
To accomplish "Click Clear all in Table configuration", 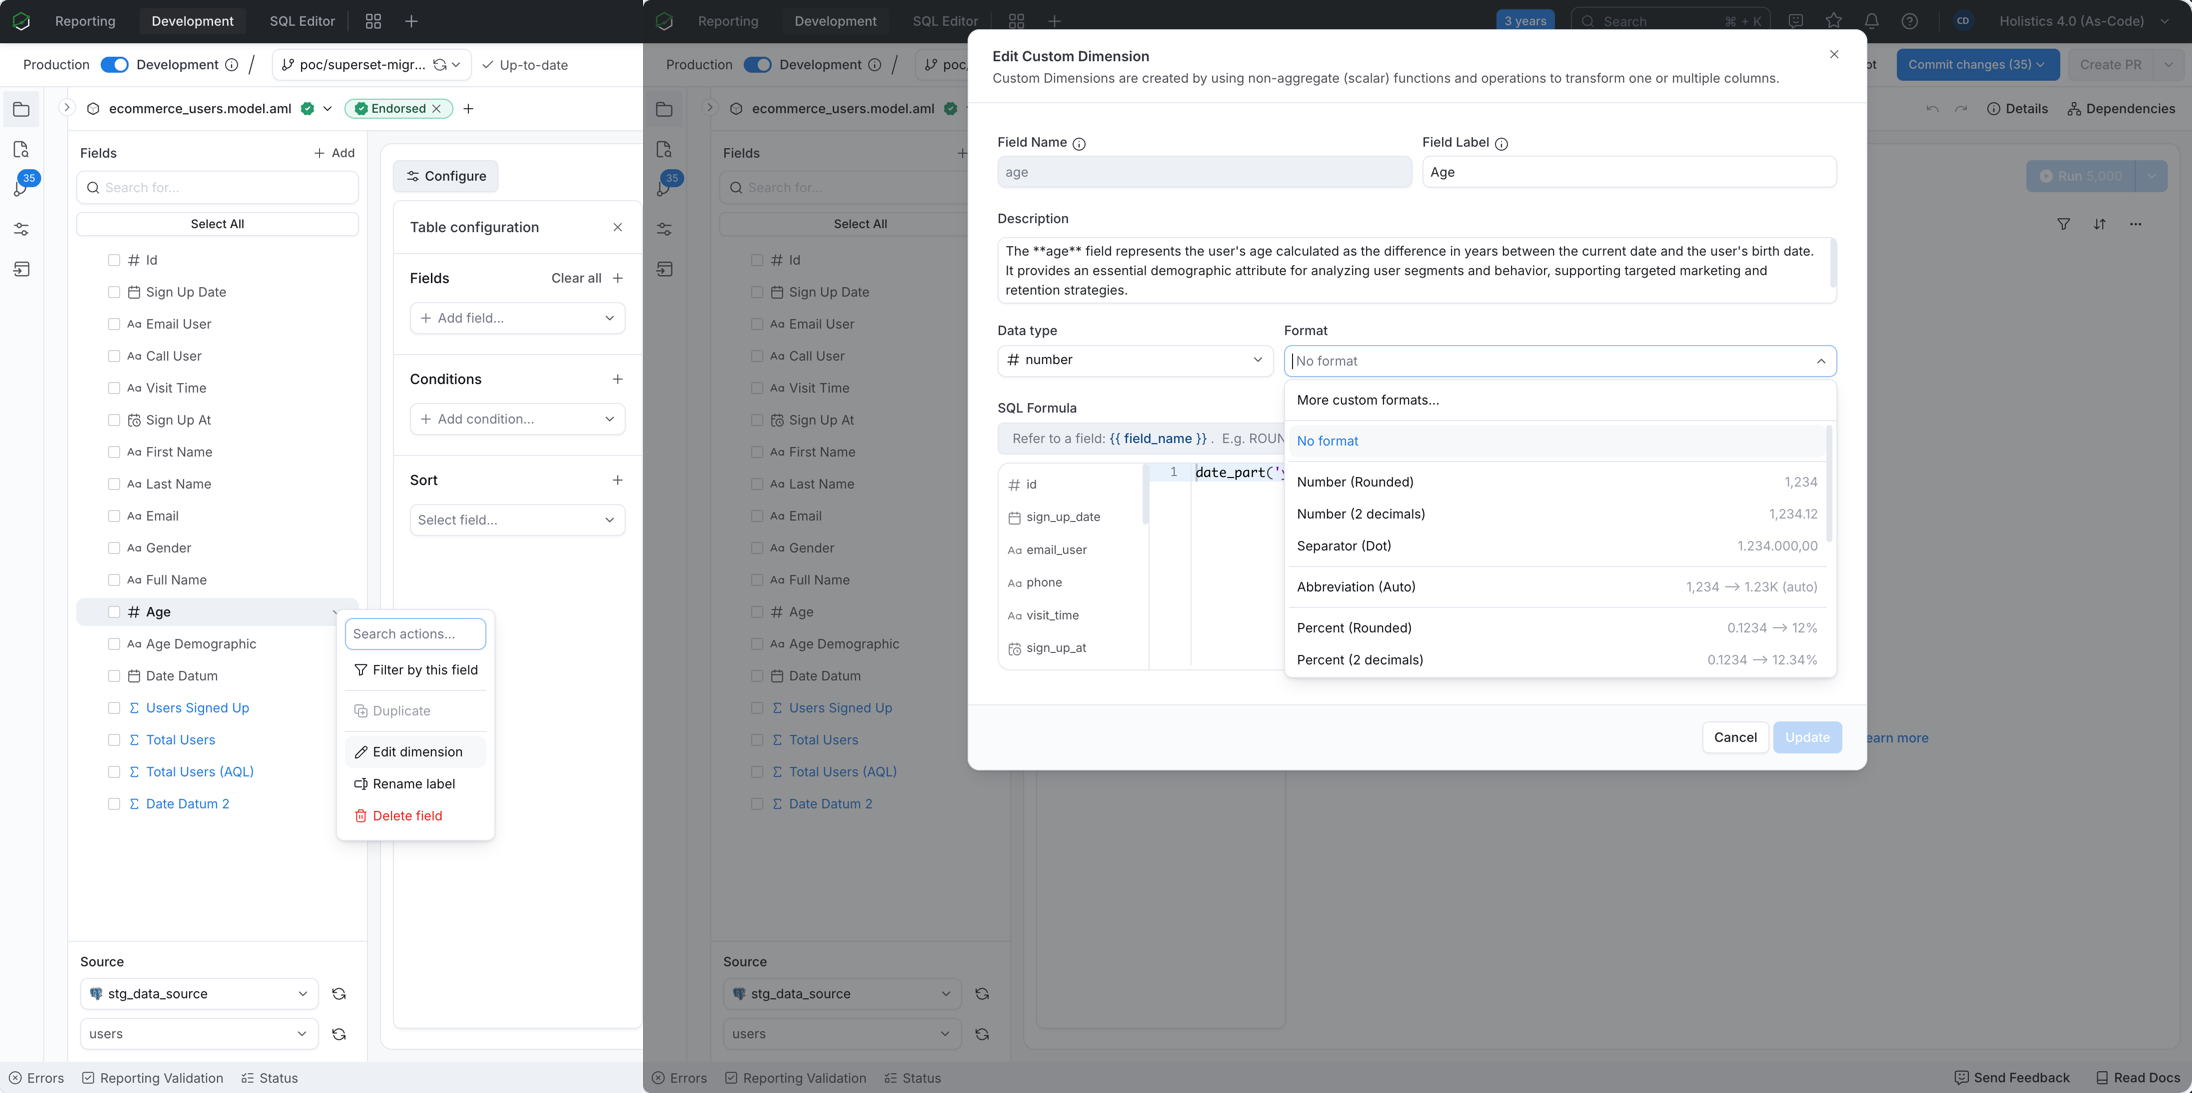I will (x=576, y=278).
